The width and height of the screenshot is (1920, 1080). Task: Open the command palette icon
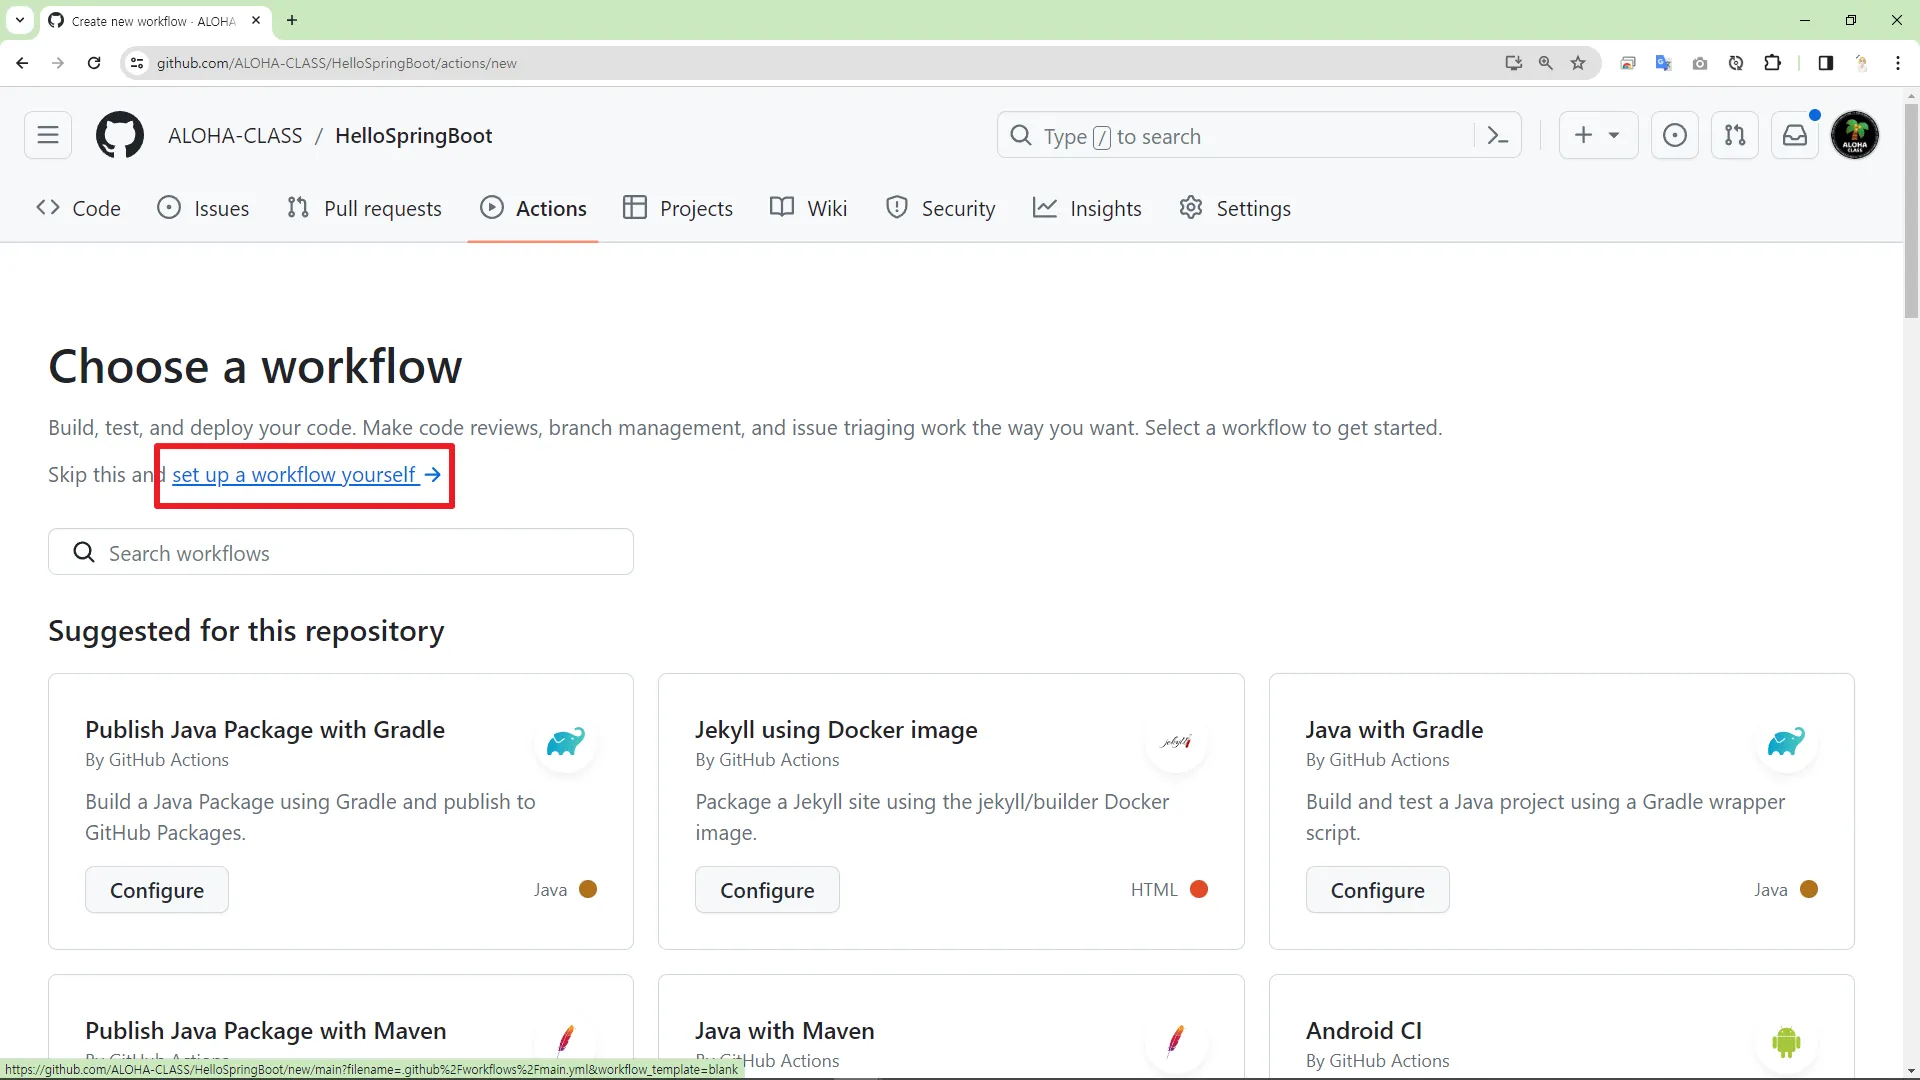click(x=1497, y=135)
